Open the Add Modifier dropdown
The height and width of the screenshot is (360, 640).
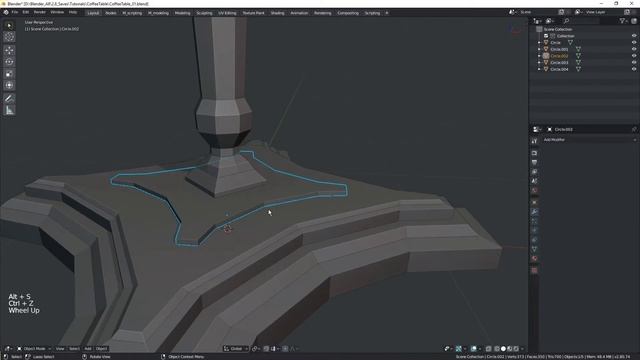[589, 140]
